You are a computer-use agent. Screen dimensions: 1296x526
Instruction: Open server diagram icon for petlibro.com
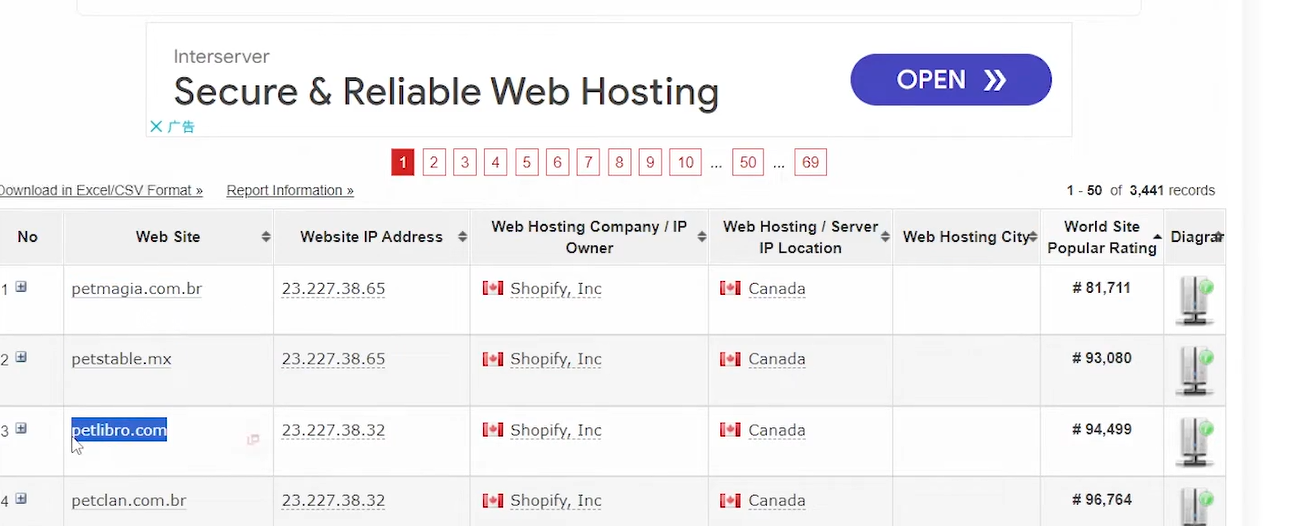1195,442
